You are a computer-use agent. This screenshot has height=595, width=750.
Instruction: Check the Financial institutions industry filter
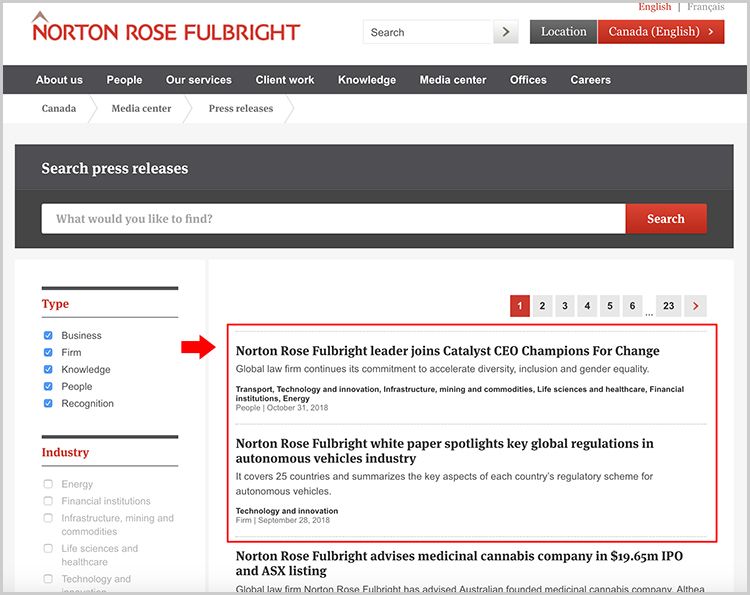(48, 501)
